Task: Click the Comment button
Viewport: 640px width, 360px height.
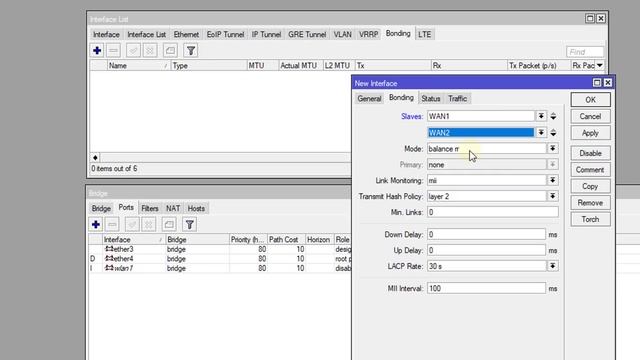Action: pos(590,170)
